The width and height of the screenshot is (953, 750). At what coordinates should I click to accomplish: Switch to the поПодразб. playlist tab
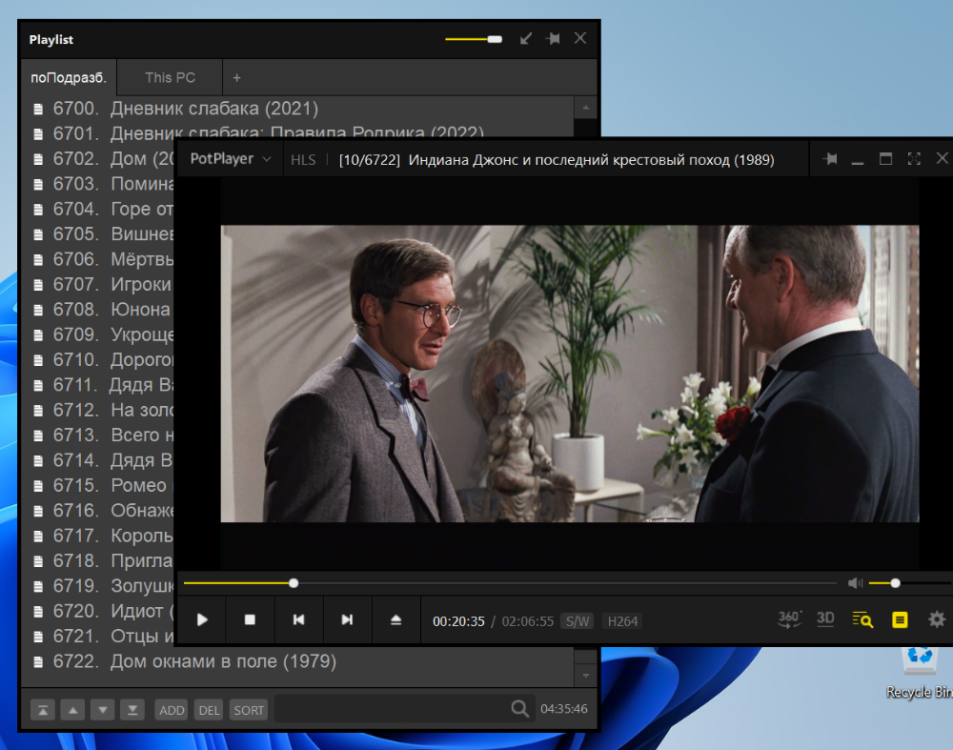tap(69, 78)
